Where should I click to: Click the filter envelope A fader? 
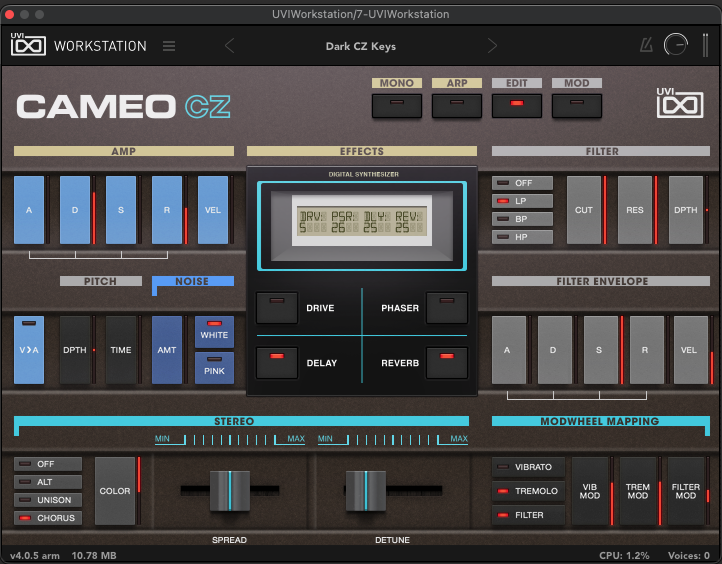(509, 350)
